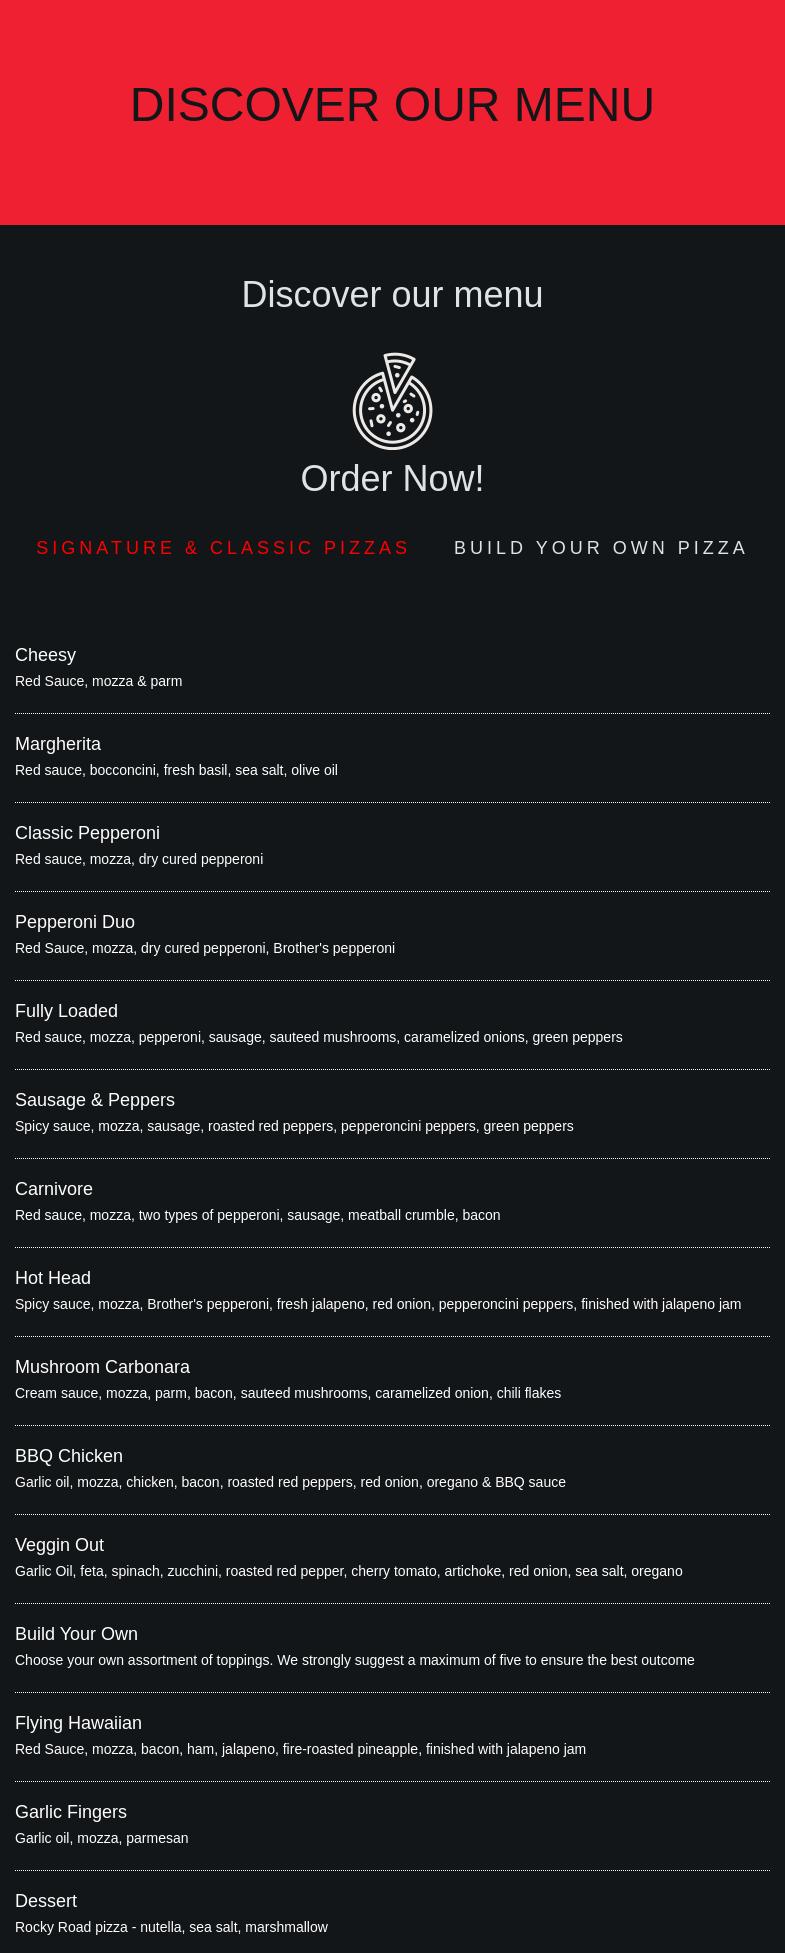Select the Fully Loaded pizza
The height and width of the screenshot is (1953, 785).
click(x=66, y=1011)
